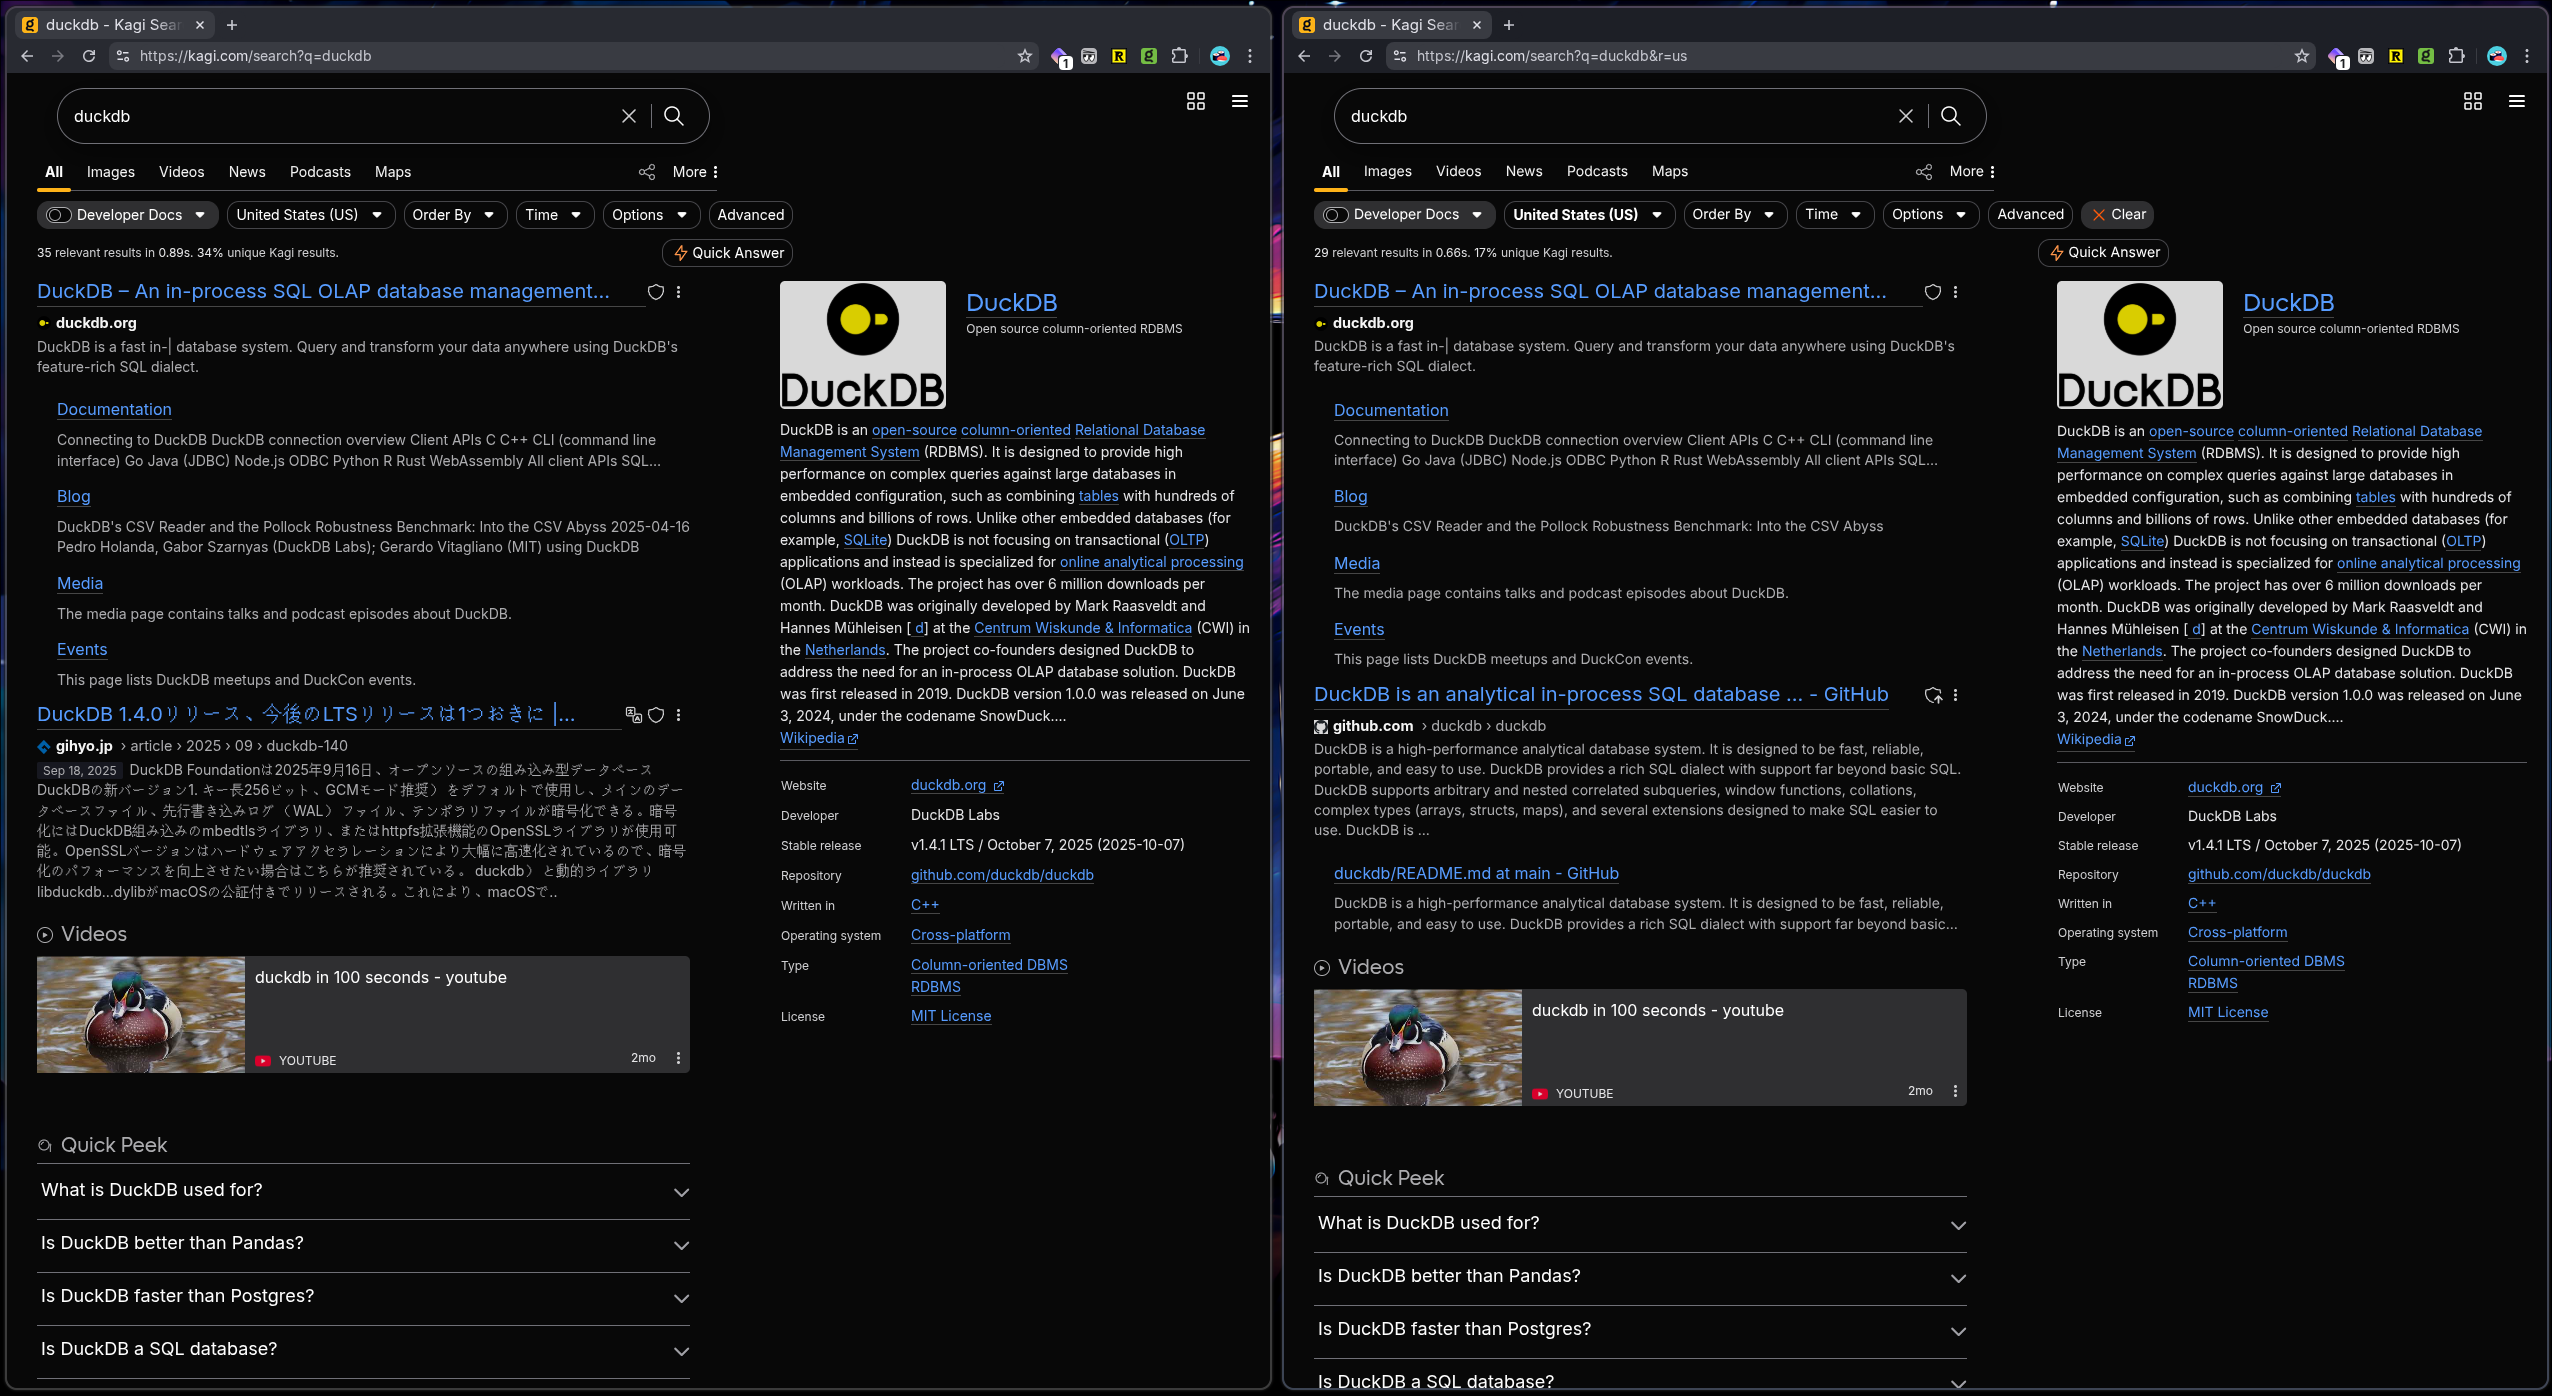Screen dimensions: 2552x1396
Task: Bookmark the page with the star icon in the left window
Action: pos(1024,56)
